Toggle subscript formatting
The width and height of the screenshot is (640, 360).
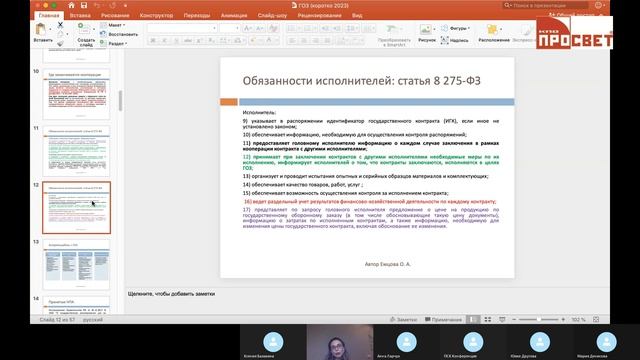coord(211,40)
